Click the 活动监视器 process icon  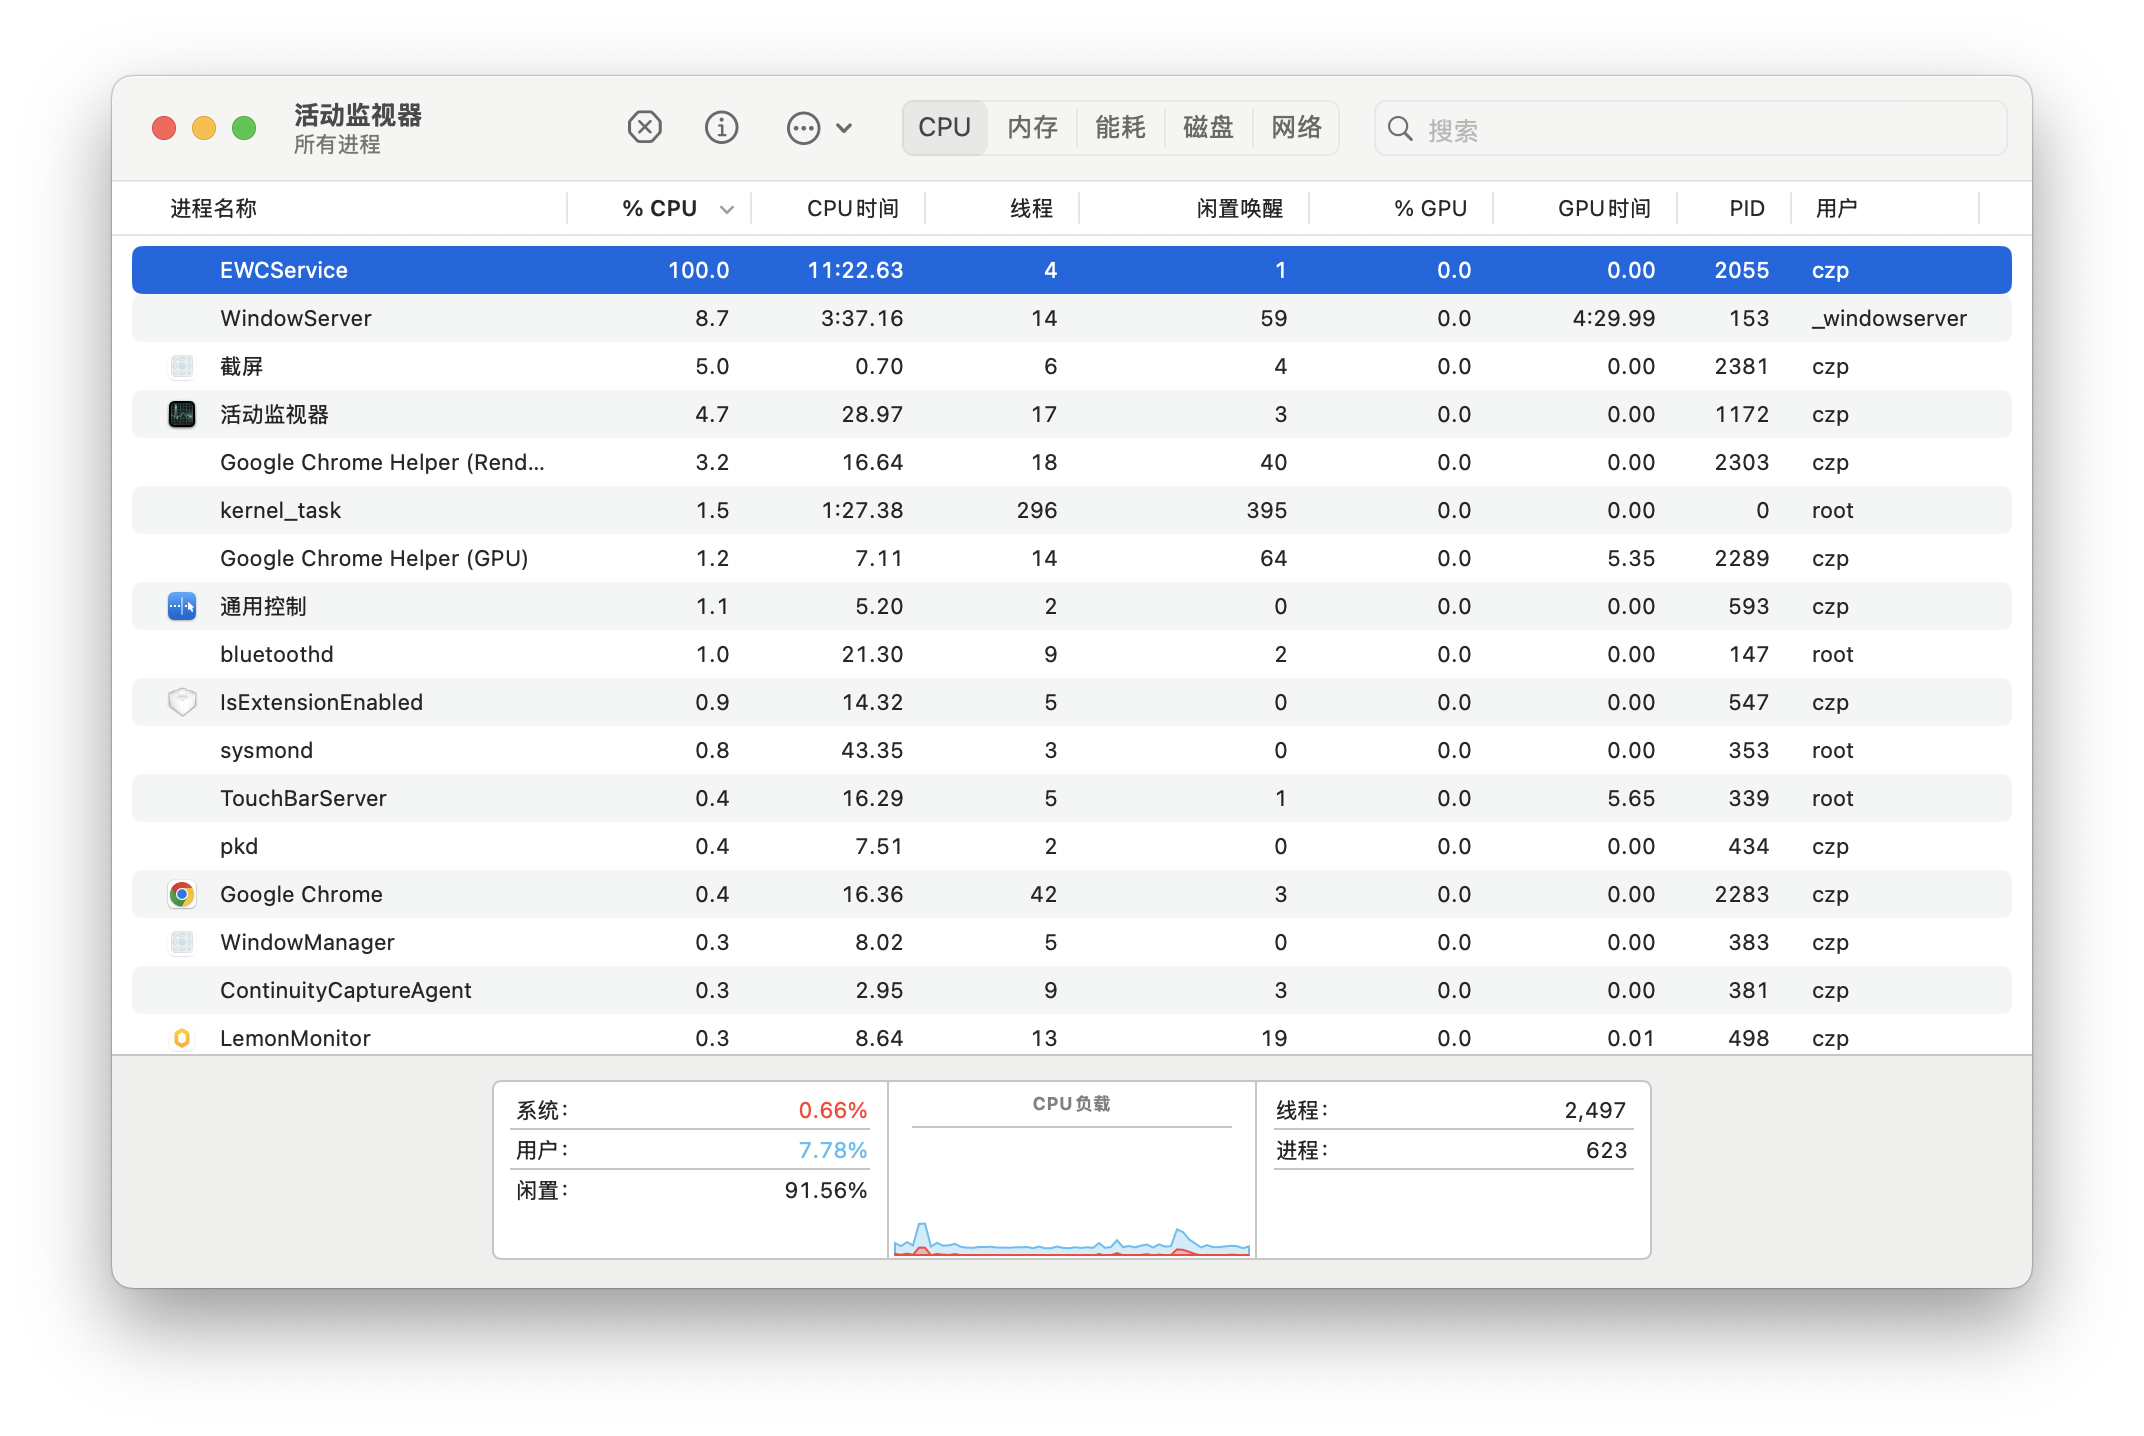point(182,414)
